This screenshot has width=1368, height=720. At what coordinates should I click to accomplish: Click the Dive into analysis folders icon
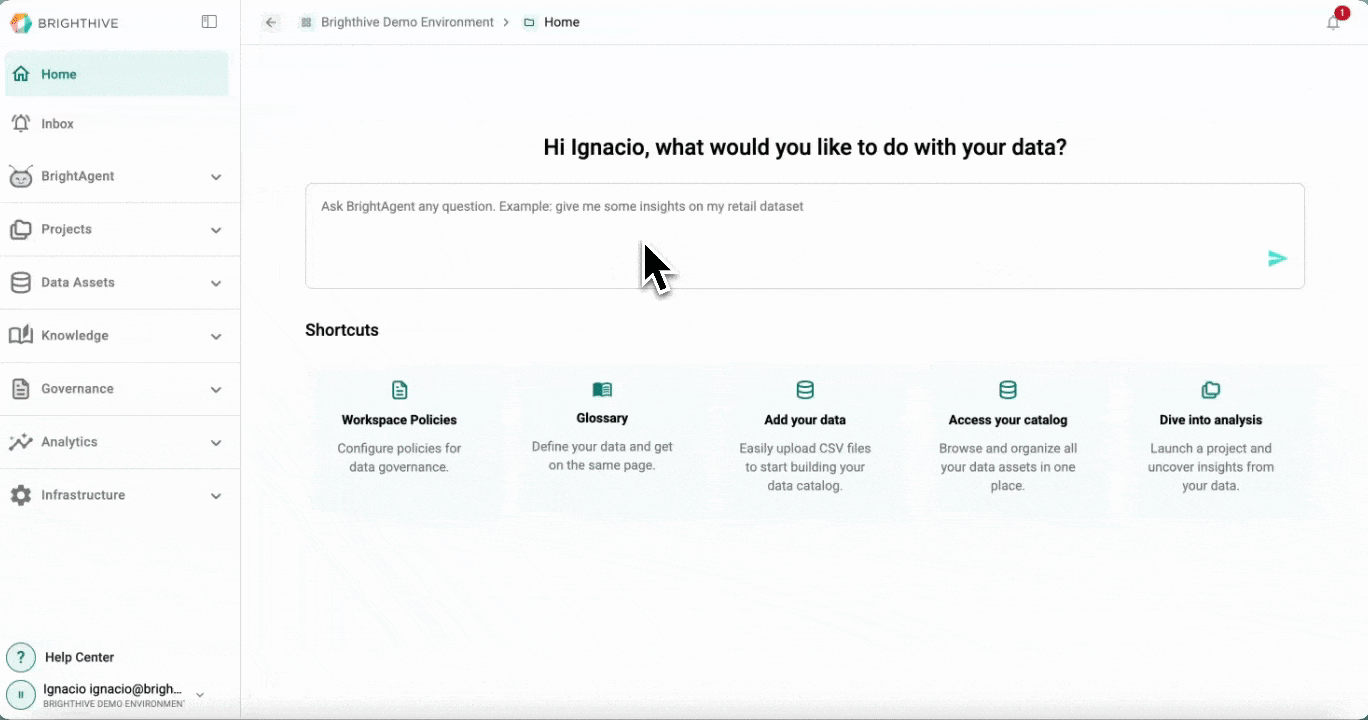[1211, 390]
